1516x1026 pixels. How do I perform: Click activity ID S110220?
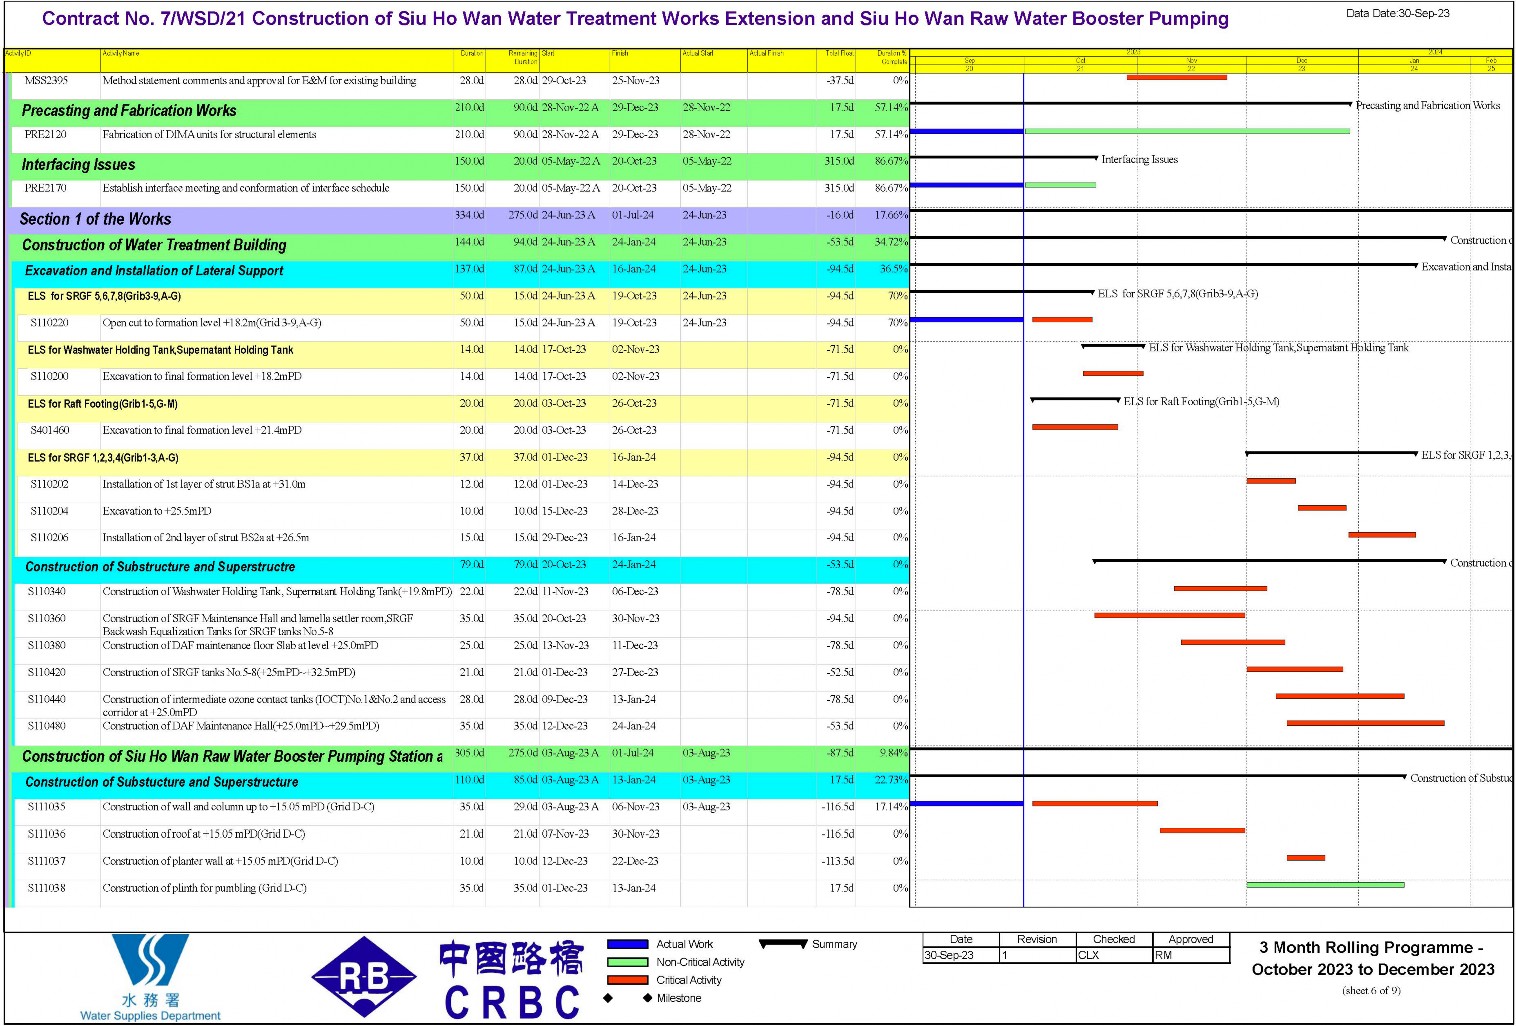[49, 323]
